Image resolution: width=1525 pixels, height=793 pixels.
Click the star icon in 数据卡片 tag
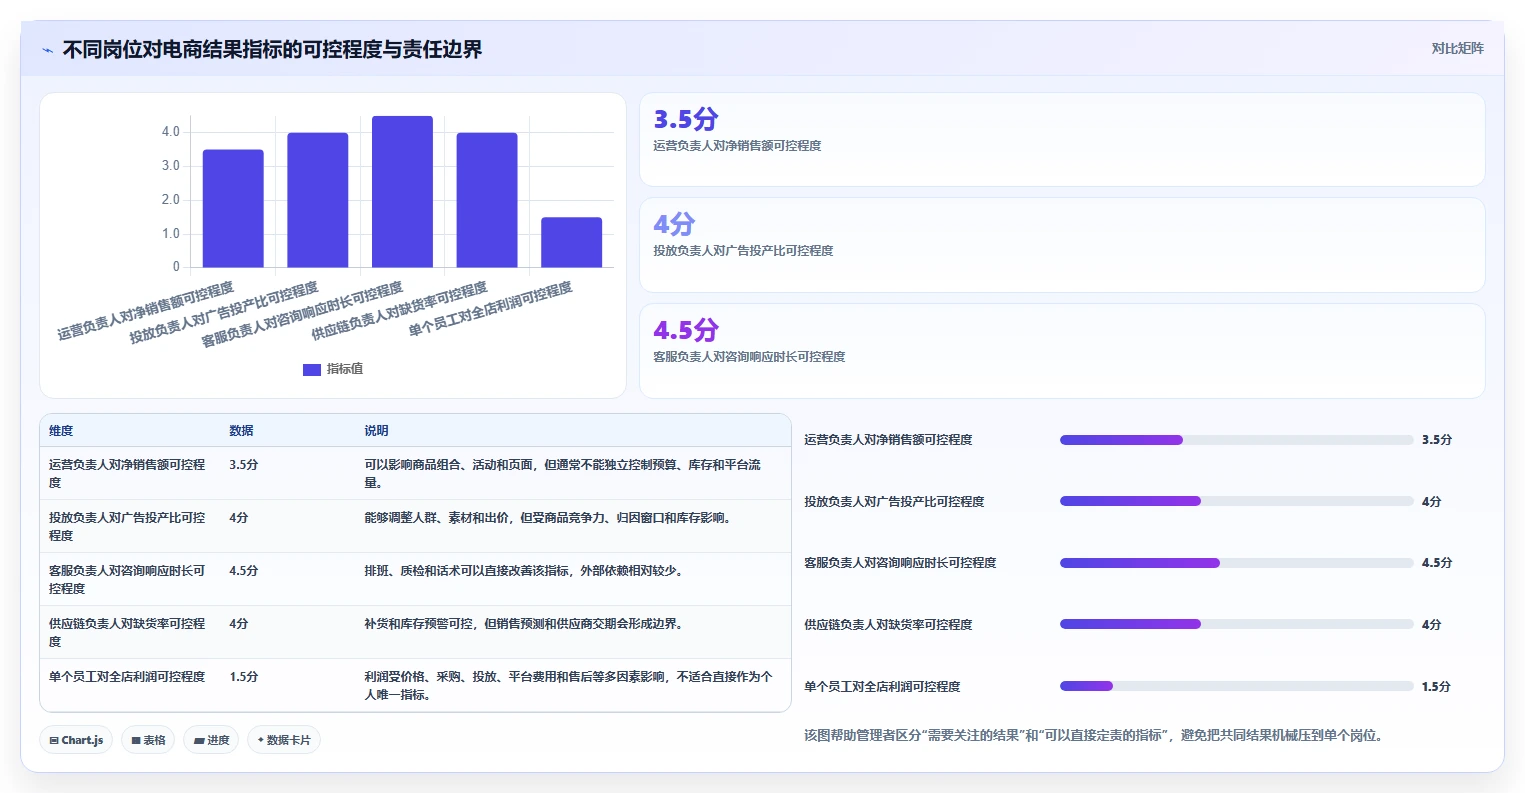261,740
